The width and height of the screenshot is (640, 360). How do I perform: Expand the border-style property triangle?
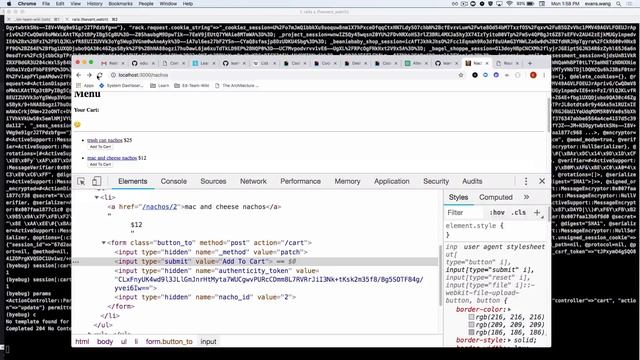509,340
